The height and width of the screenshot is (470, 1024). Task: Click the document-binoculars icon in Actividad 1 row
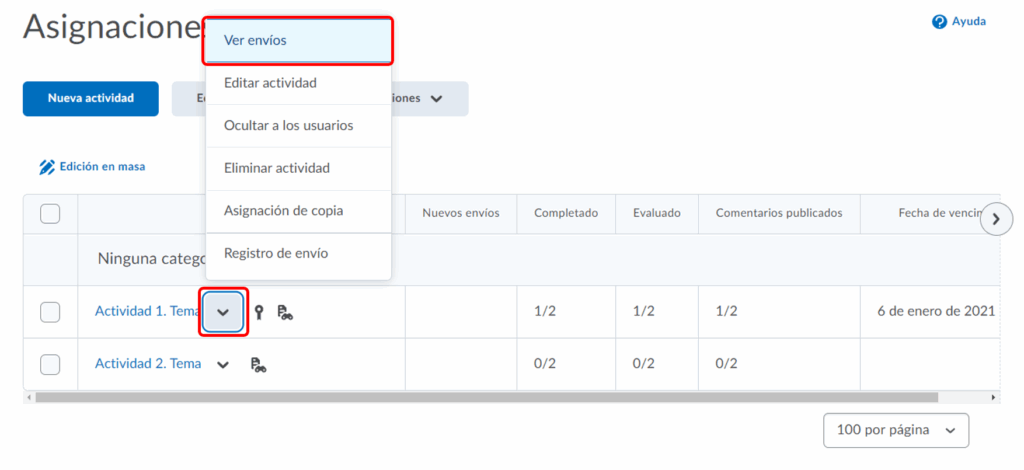click(x=285, y=312)
